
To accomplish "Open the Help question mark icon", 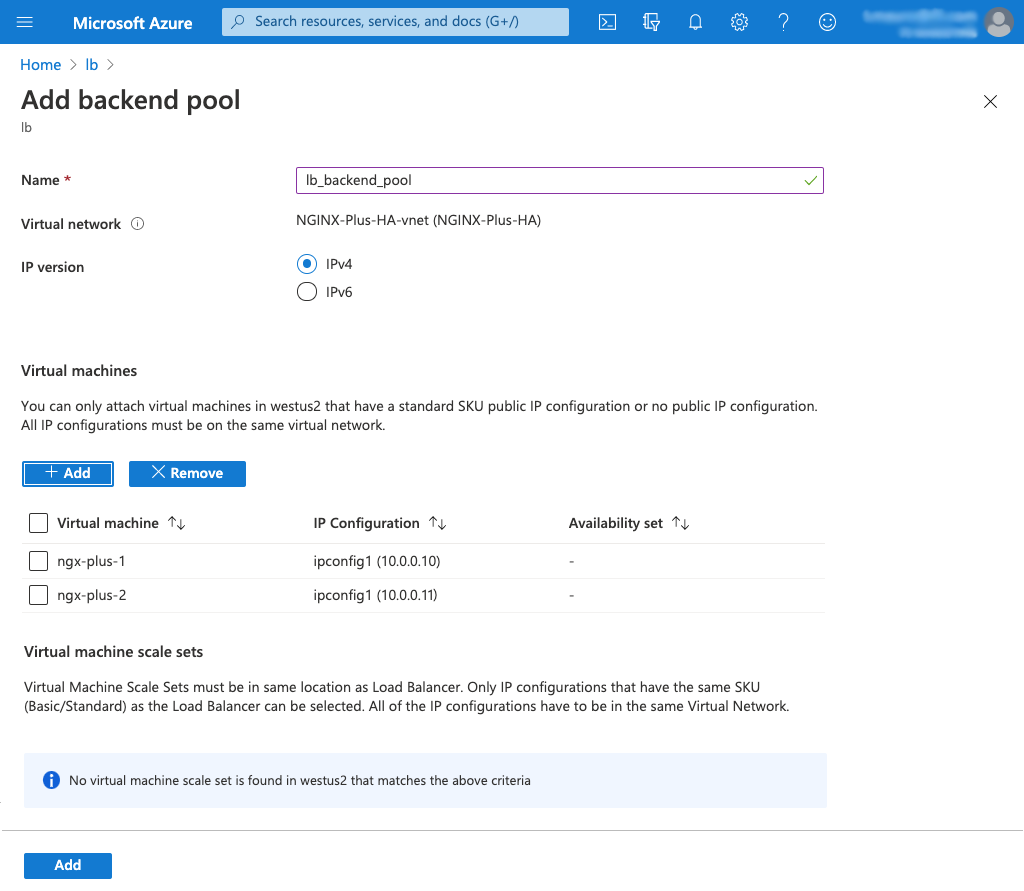I will click(x=783, y=22).
